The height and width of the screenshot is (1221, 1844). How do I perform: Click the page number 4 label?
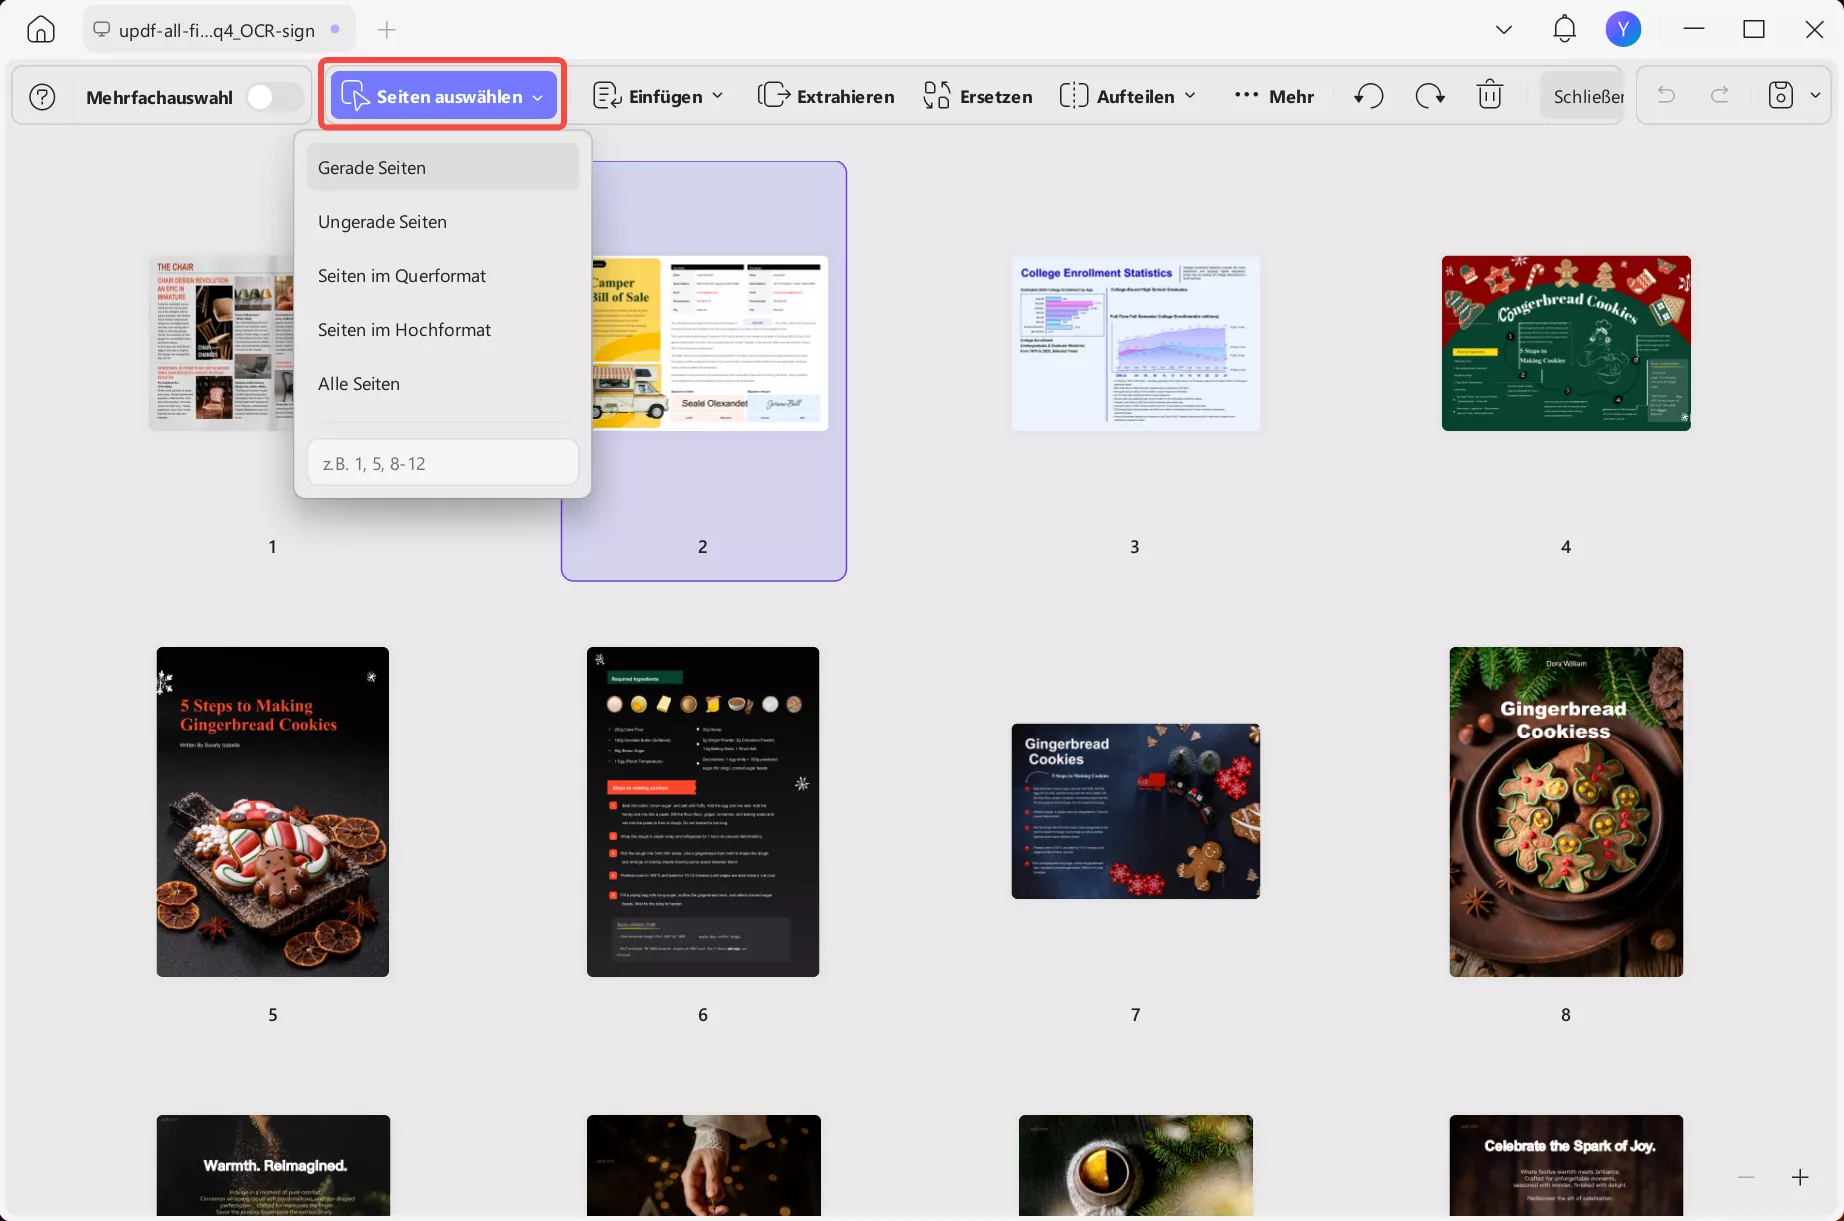(1566, 546)
